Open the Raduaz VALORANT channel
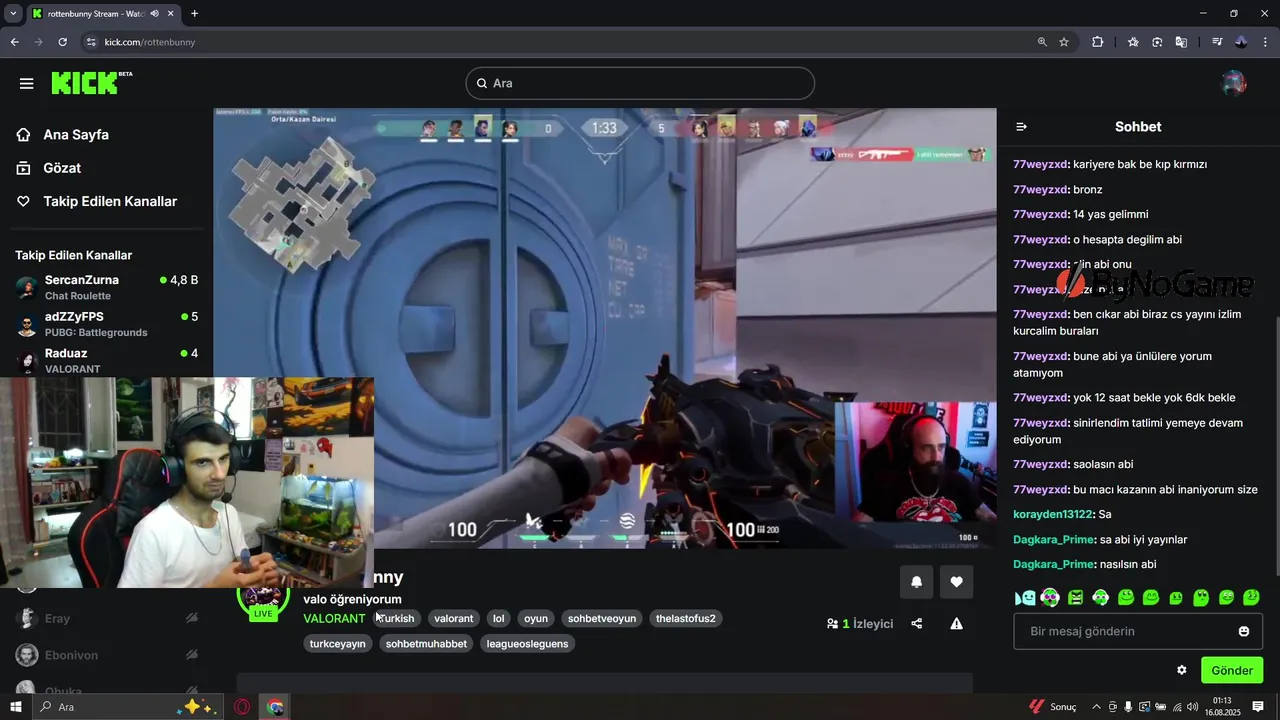This screenshot has height=720, width=1280. [x=106, y=361]
